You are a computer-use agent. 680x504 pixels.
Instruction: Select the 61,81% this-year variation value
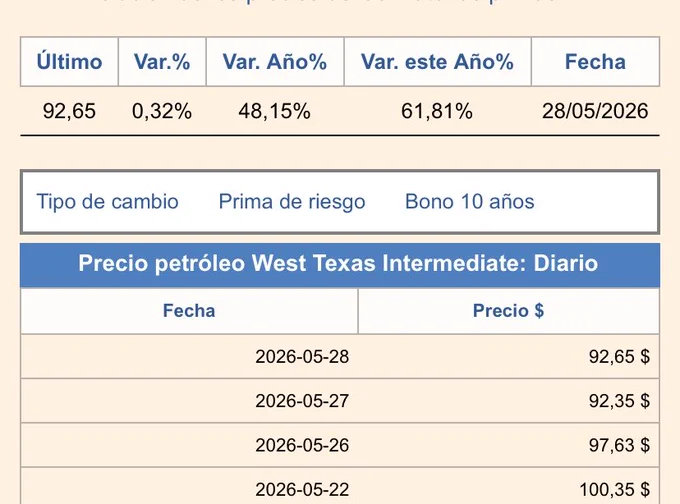pyautogui.click(x=437, y=111)
